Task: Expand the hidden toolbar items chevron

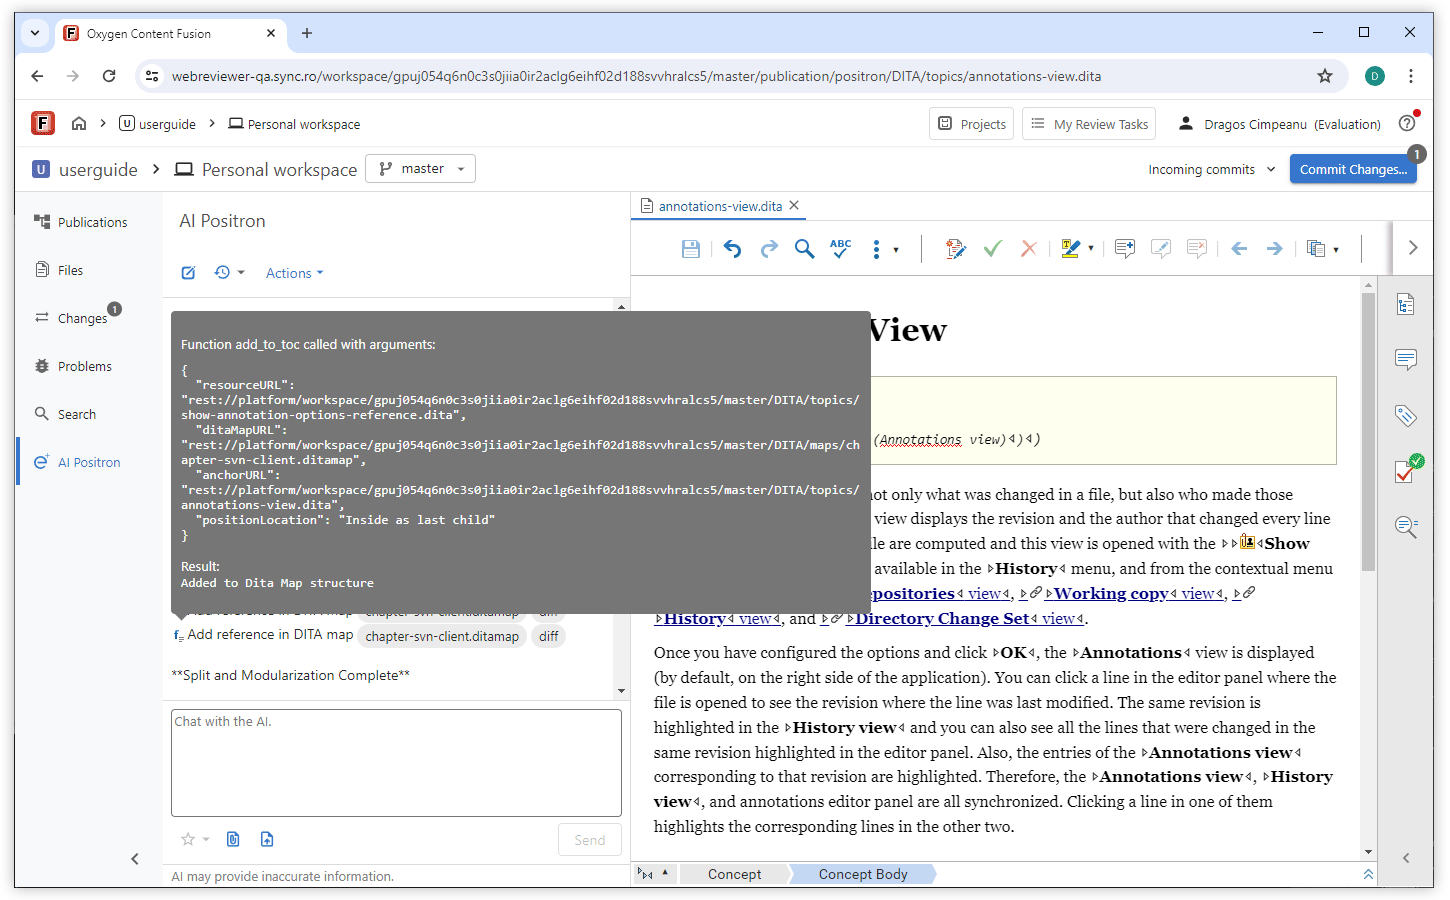Action: click(x=1413, y=248)
